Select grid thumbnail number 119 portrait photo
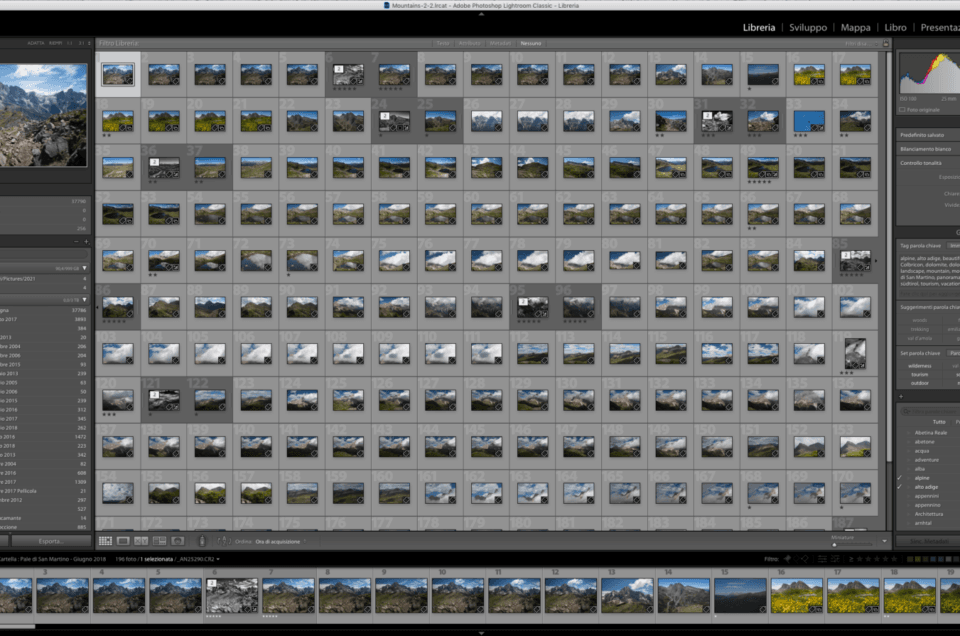Screen dimensions: 960x636 (855, 354)
